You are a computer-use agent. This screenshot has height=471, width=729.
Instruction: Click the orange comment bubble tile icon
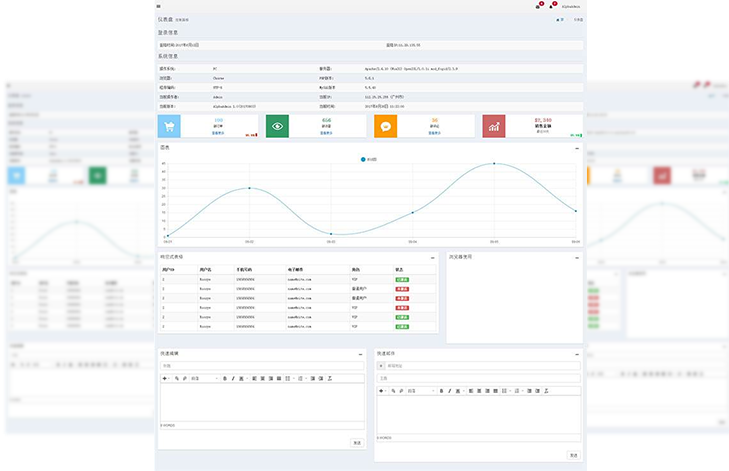tap(387, 126)
